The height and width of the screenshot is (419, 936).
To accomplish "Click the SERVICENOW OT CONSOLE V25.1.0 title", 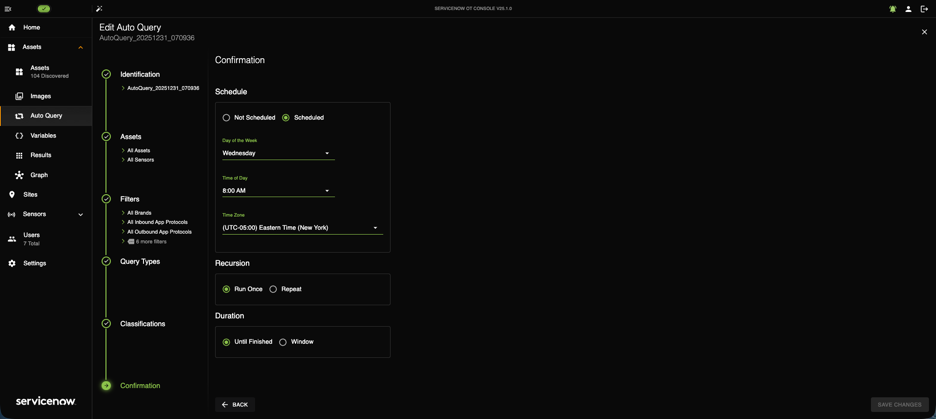I will click(x=473, y=9).
